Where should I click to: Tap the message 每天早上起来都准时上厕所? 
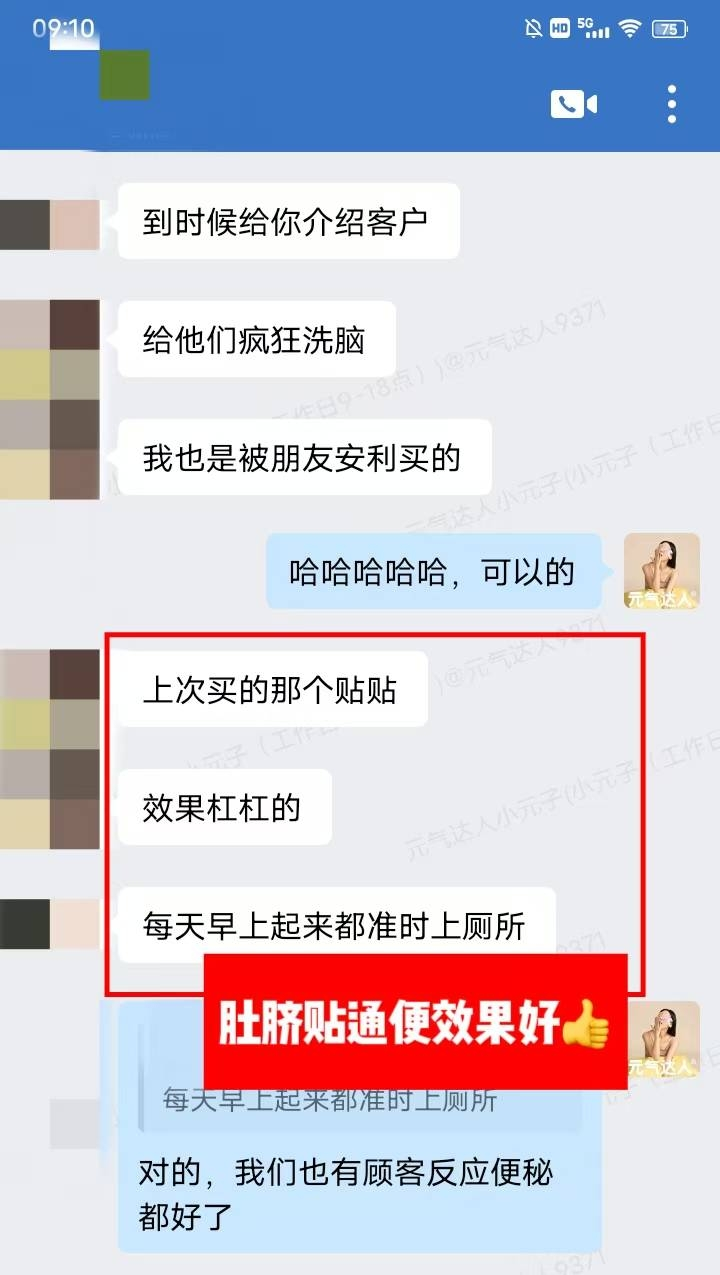[337, 926]
